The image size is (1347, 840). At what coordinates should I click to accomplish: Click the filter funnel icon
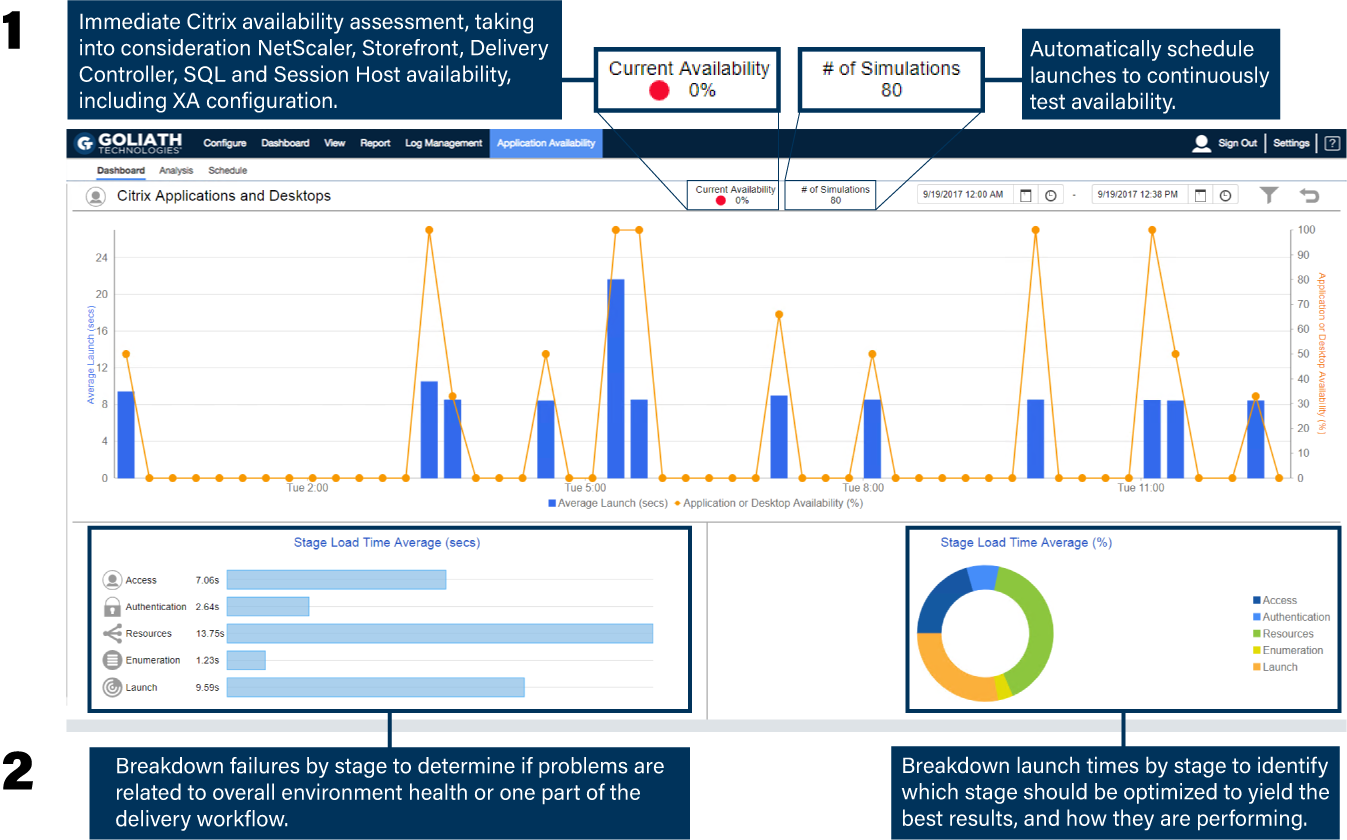1269,195
